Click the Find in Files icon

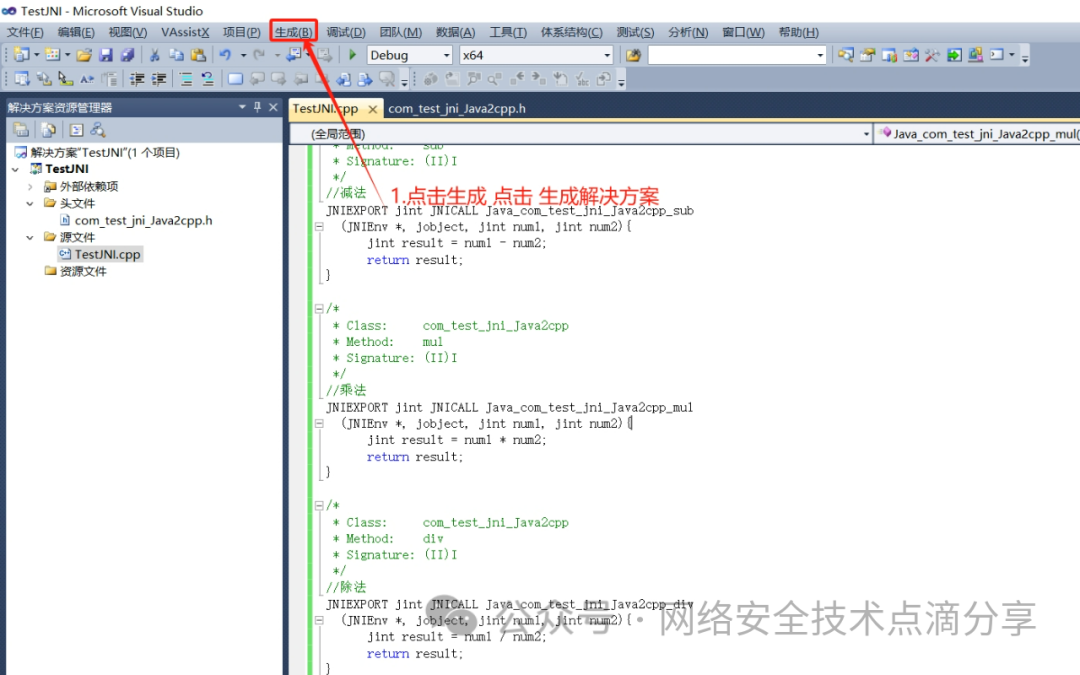633,55
